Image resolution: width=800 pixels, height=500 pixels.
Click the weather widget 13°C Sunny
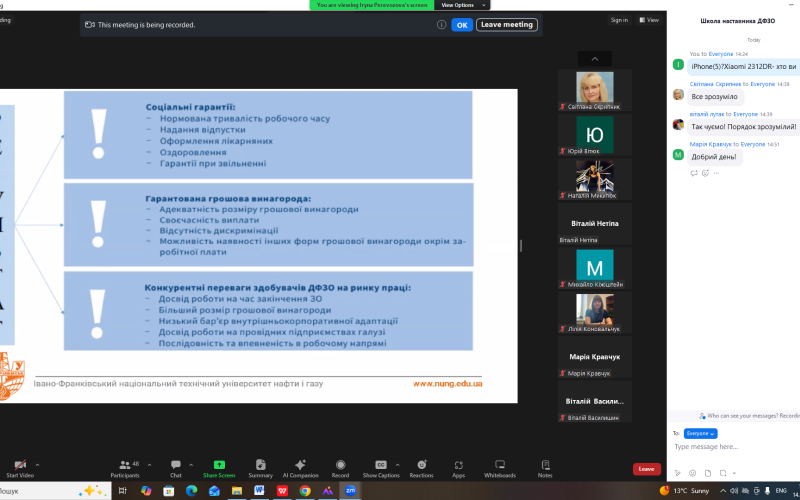click(684, 491)
